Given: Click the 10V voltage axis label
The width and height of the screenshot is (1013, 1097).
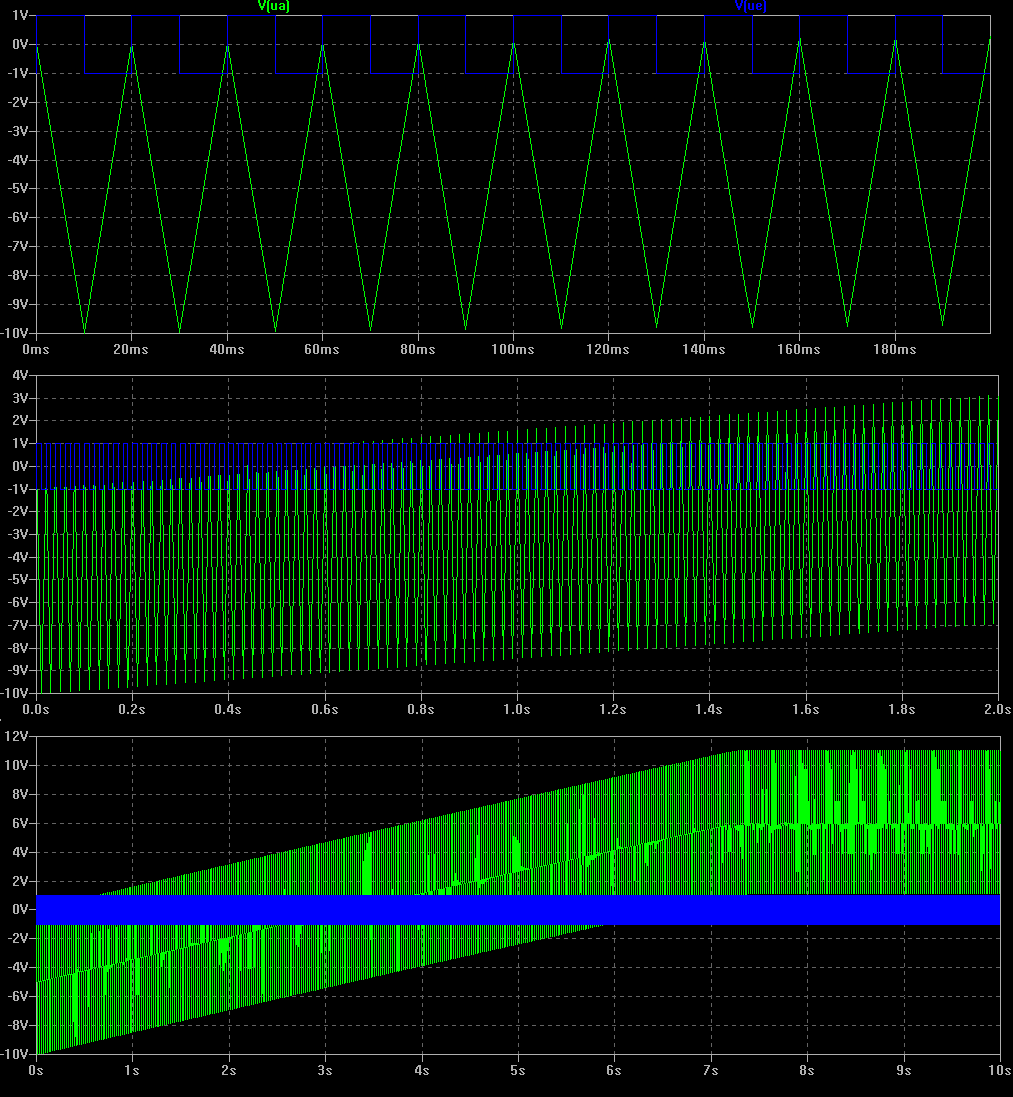Looking at the screenshot, I should (16, 765).
